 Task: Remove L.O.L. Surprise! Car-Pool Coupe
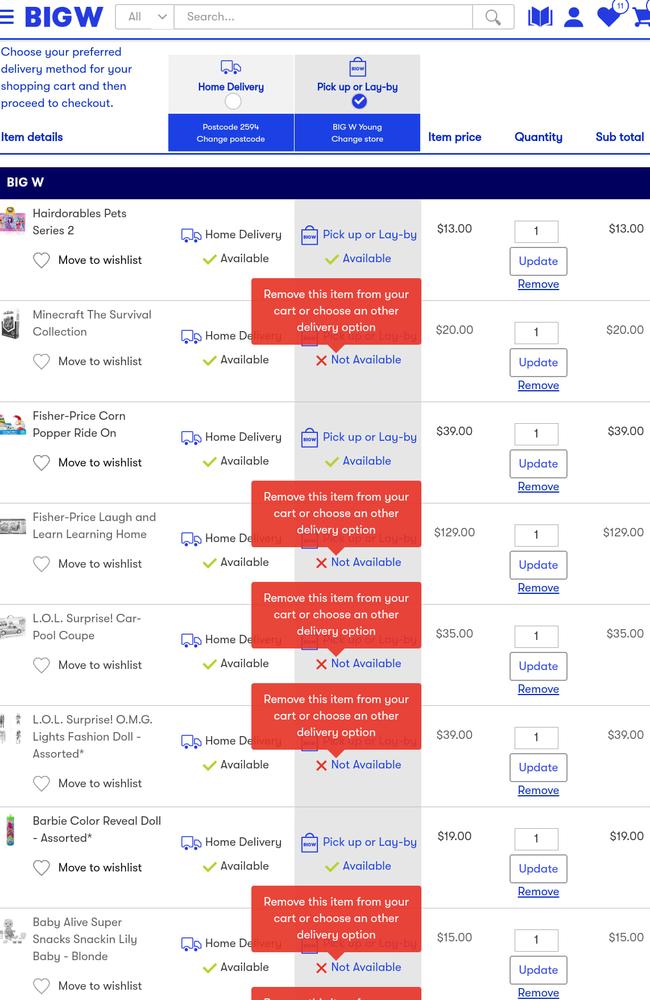pyautogui.click(x=538, y=689)
